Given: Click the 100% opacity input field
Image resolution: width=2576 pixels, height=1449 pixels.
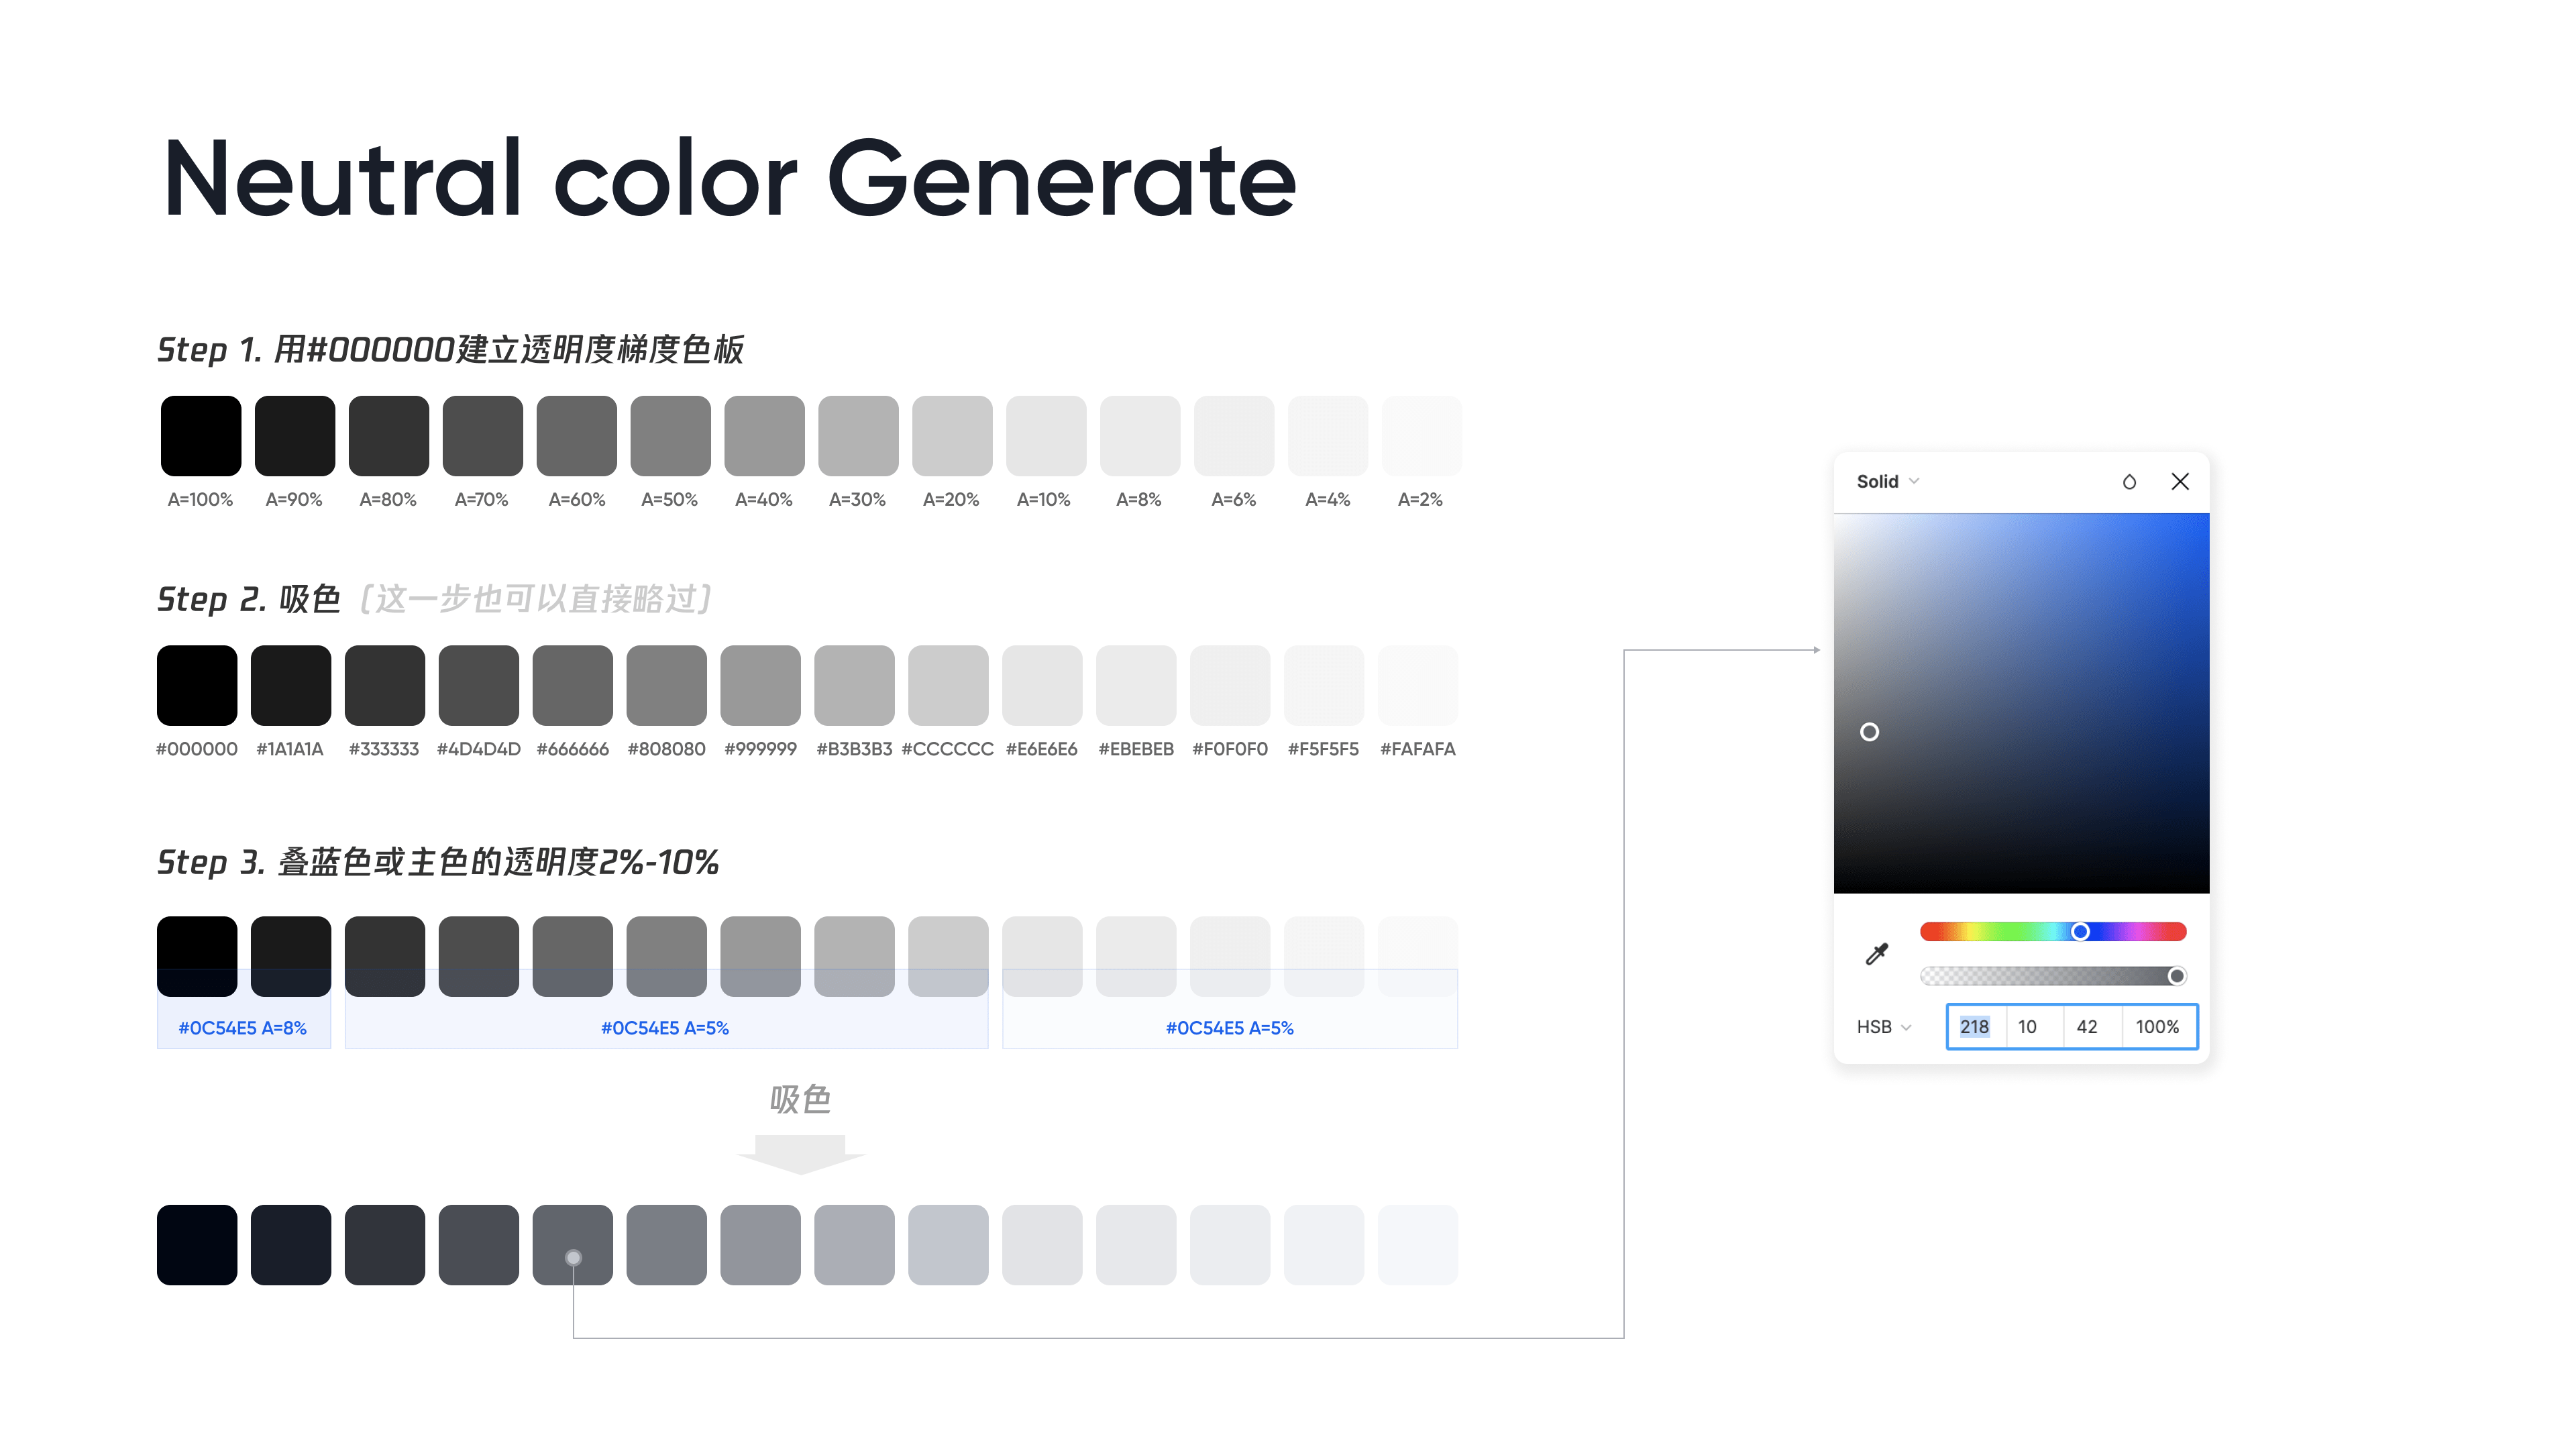Looking at the screenshot, I should (x=2157, y=1027).
